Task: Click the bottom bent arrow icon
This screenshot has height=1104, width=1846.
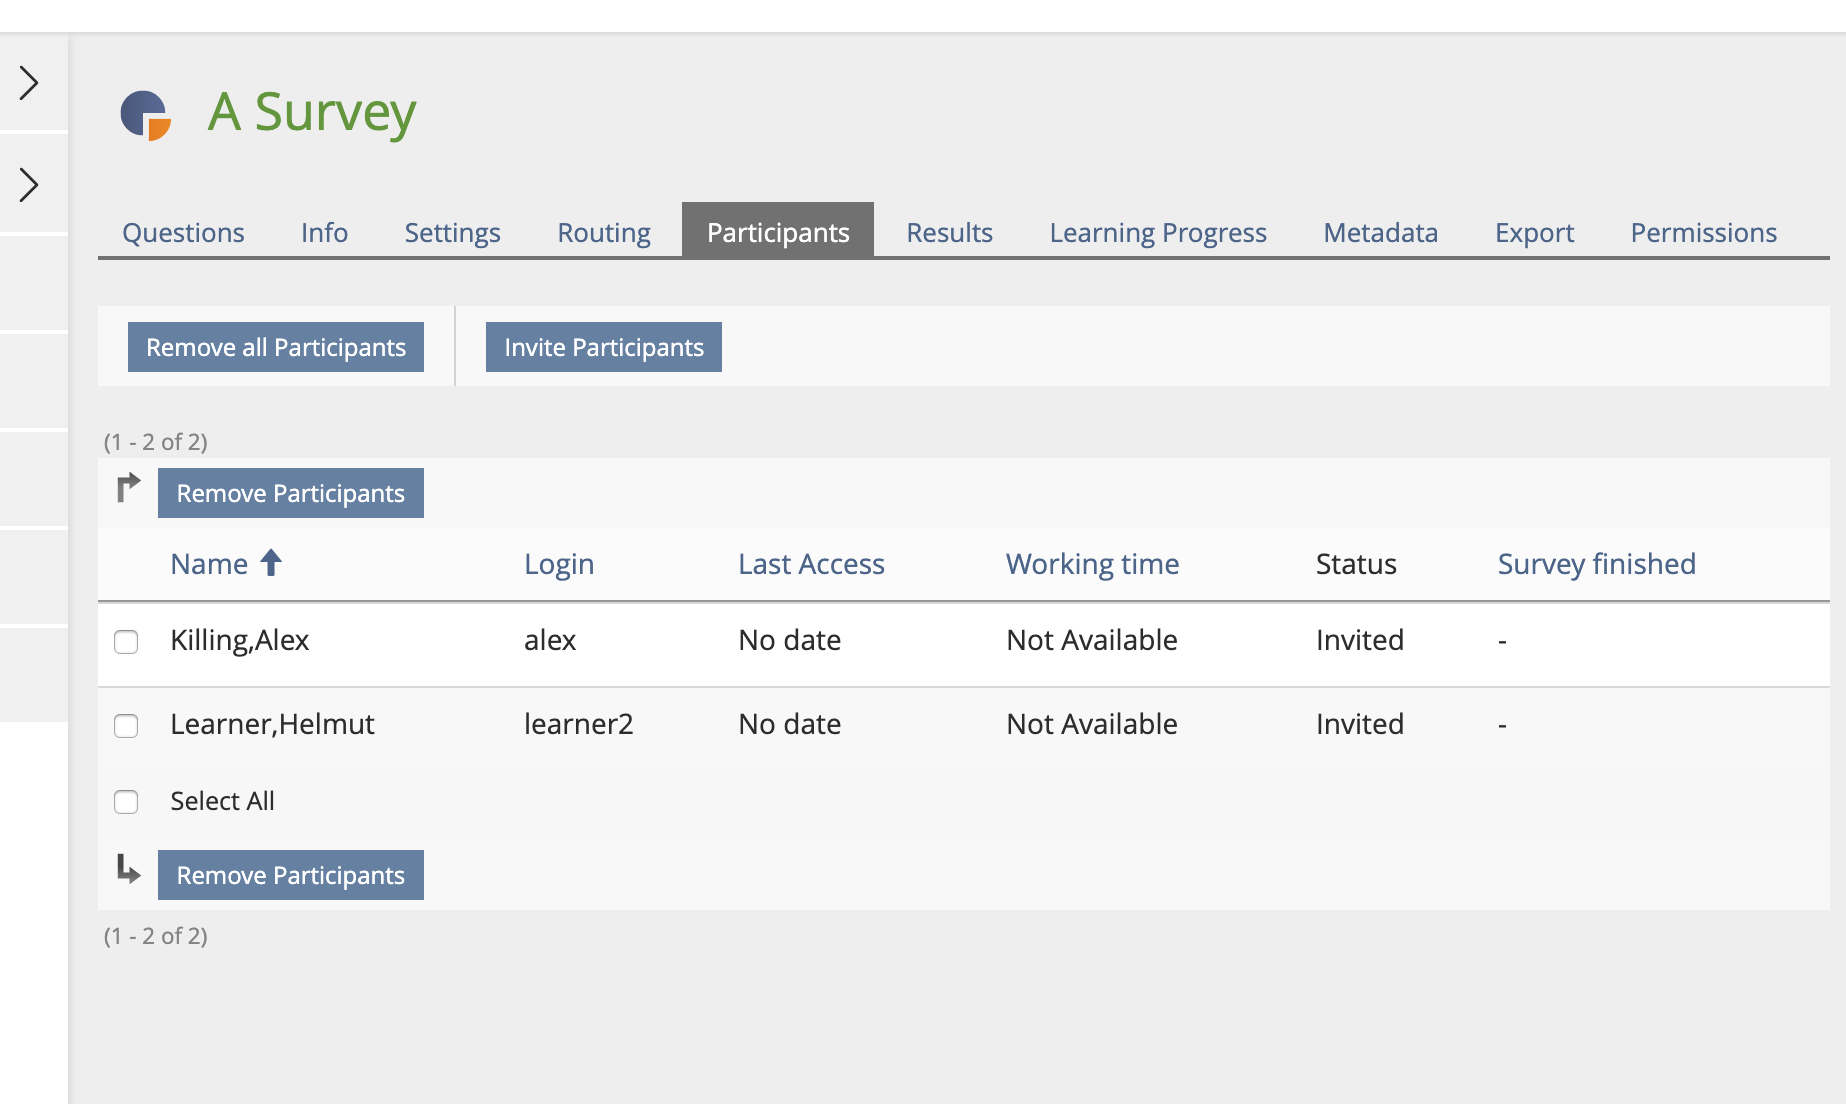Action: tap(128, 868)
